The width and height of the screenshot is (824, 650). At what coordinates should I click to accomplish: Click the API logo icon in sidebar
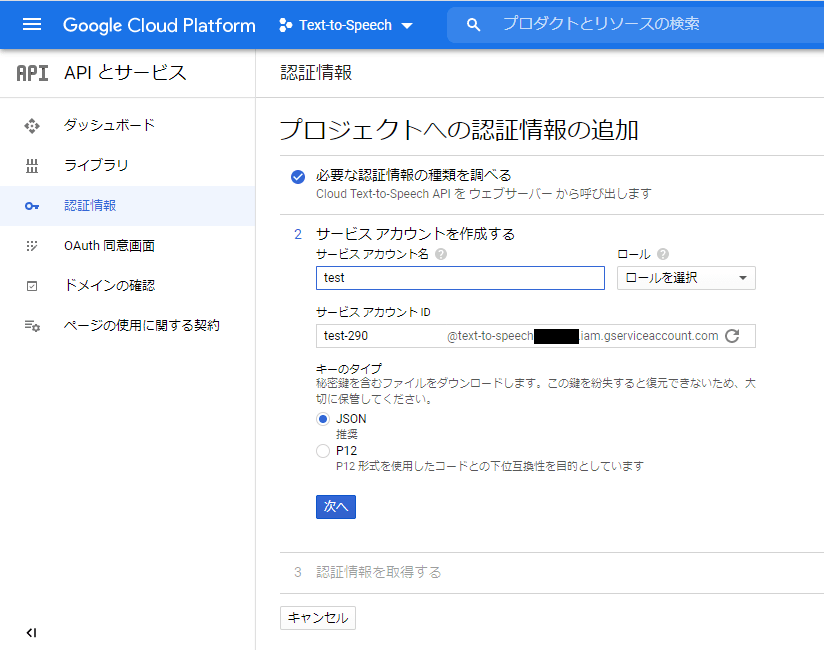click(x=33, y=73)
